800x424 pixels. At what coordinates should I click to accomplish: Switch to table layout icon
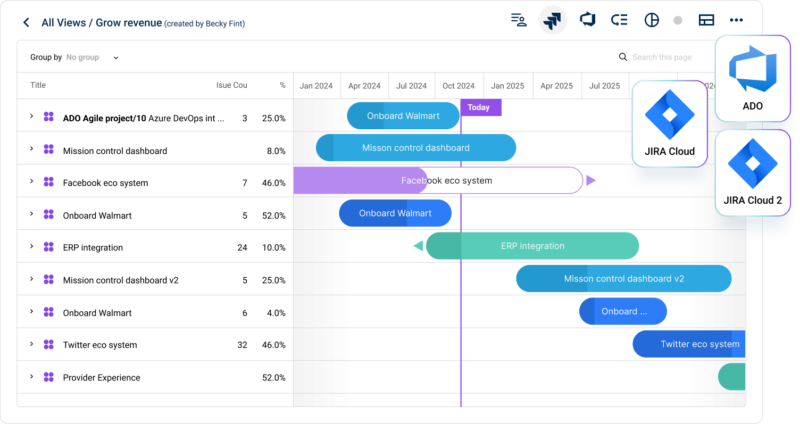pos(706,20)
